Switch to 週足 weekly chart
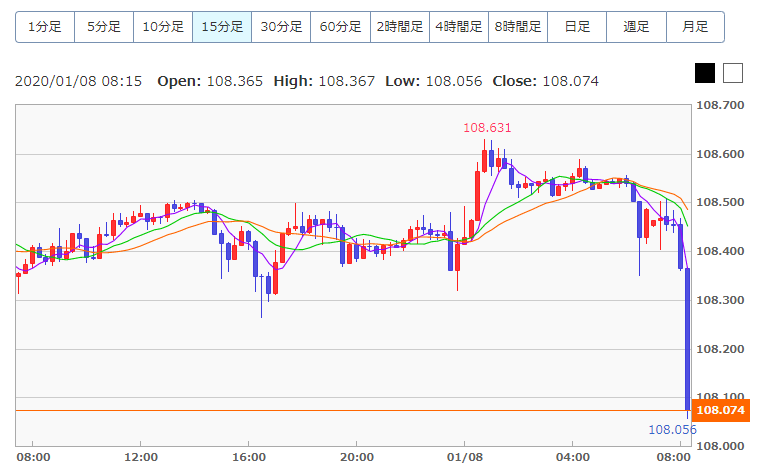 click(x=636, y=27)
